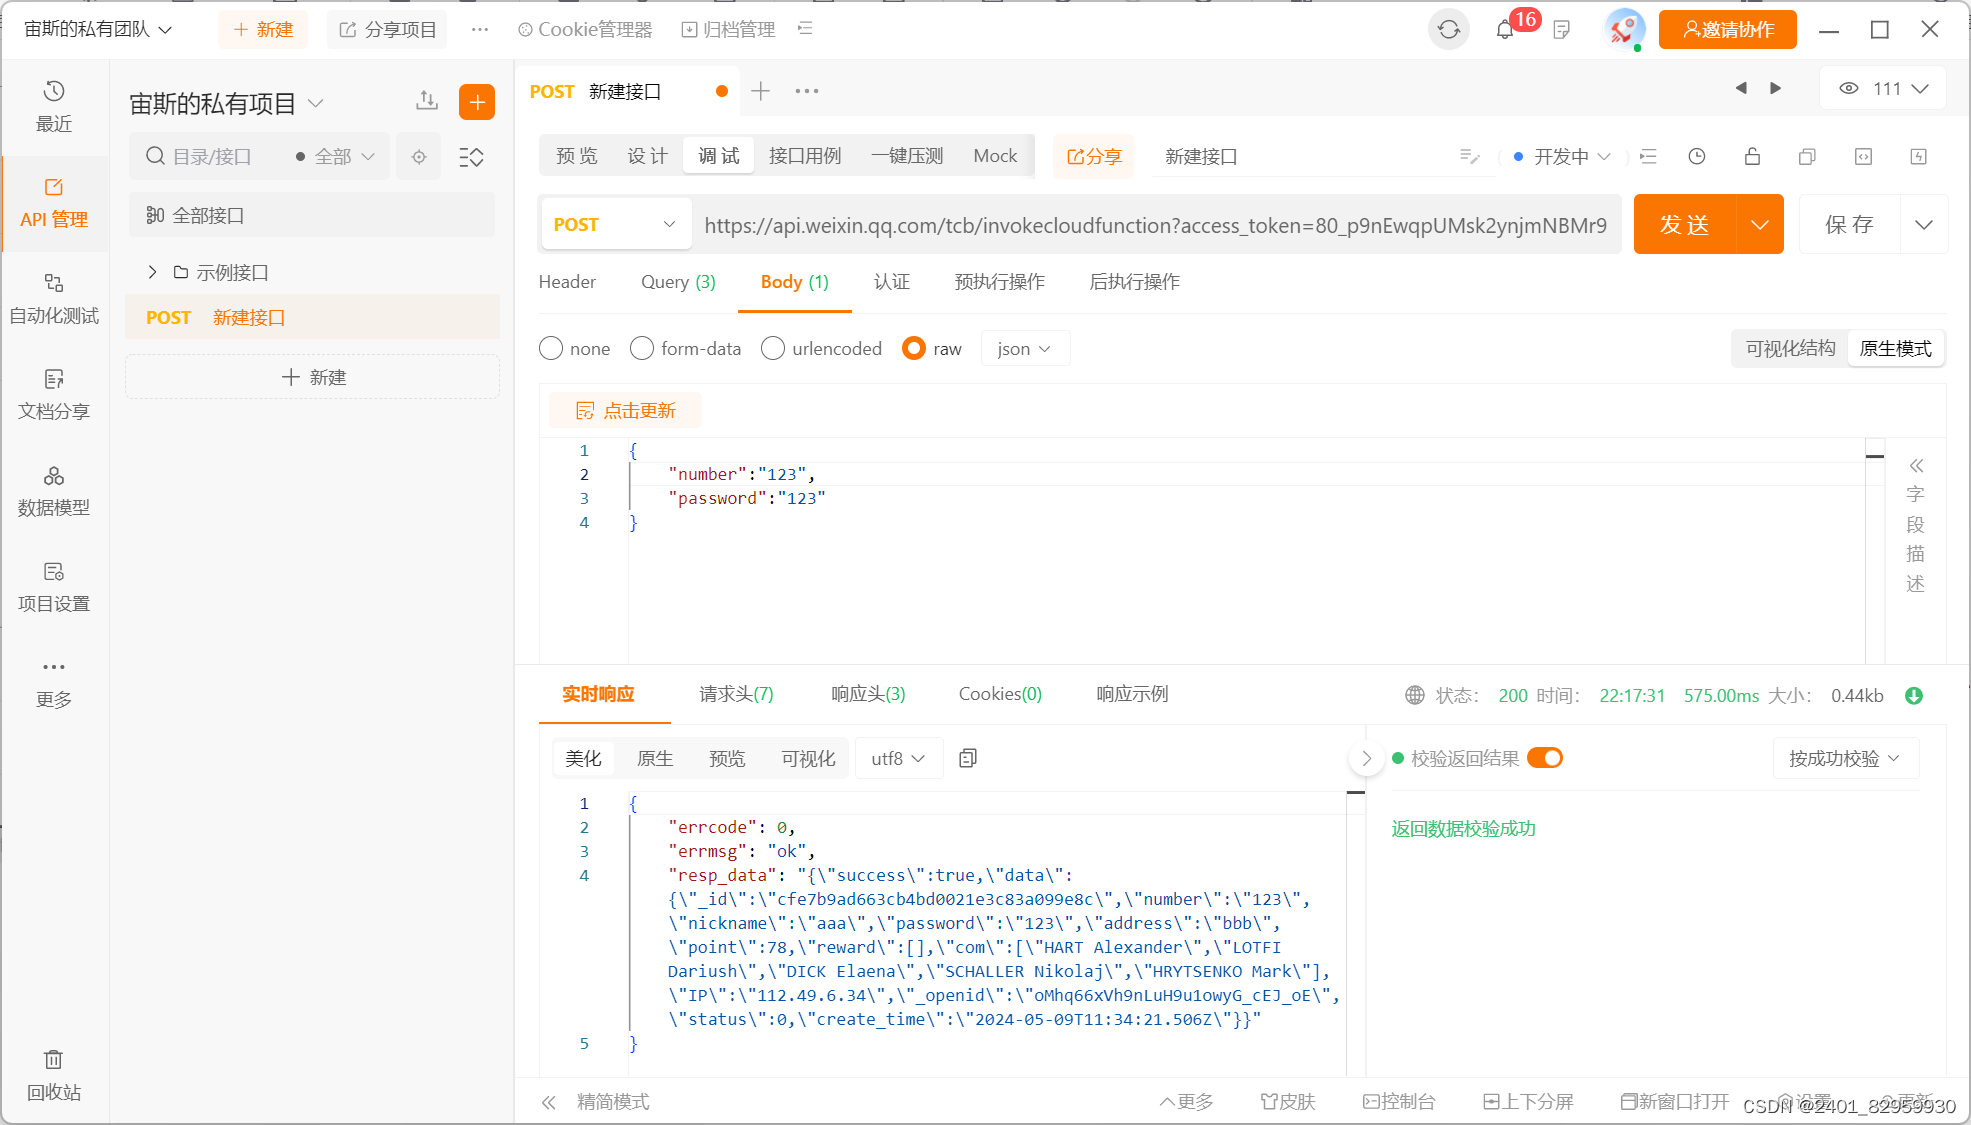
Task: Copy the response using copy icon
Action: (x=967, y=758)
